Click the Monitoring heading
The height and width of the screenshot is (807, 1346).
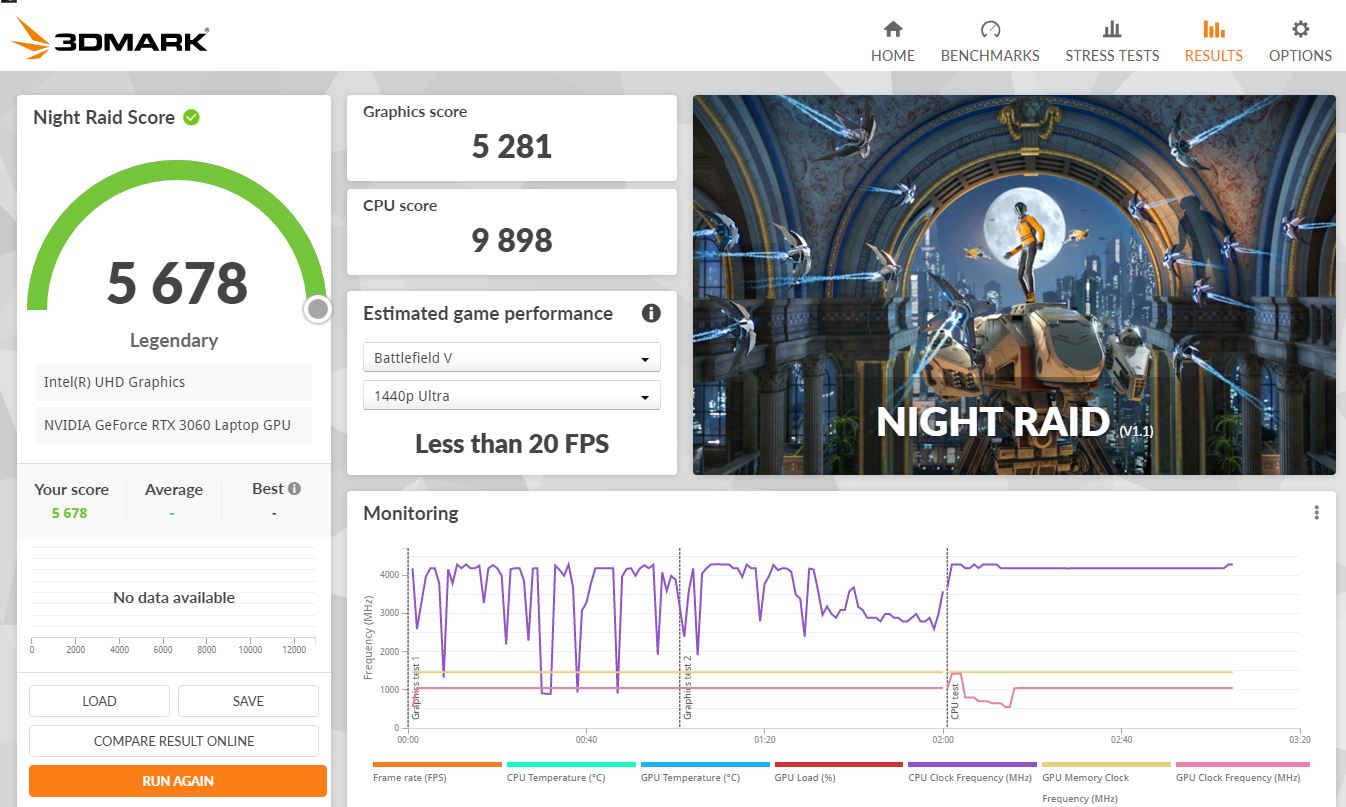(411, 513)
